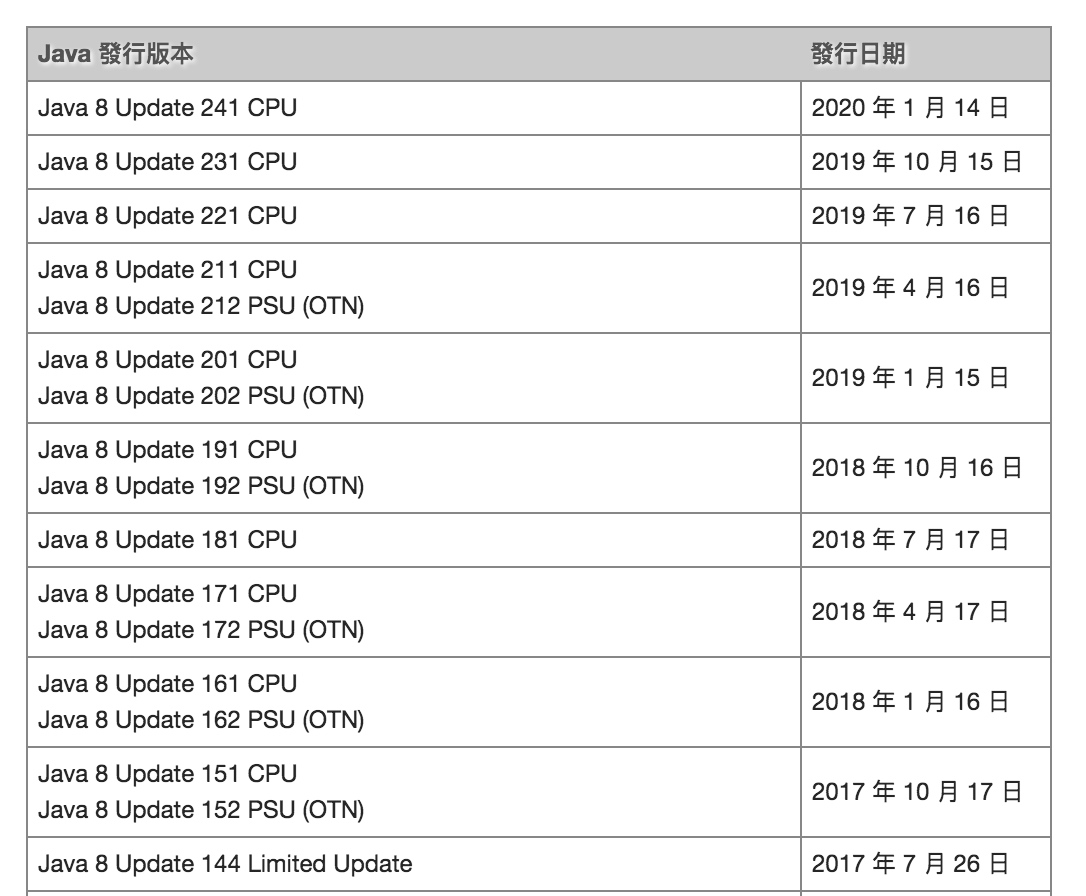
Task: Select Java 8 Update 144 Limited Update
Action: pos(225,864)
